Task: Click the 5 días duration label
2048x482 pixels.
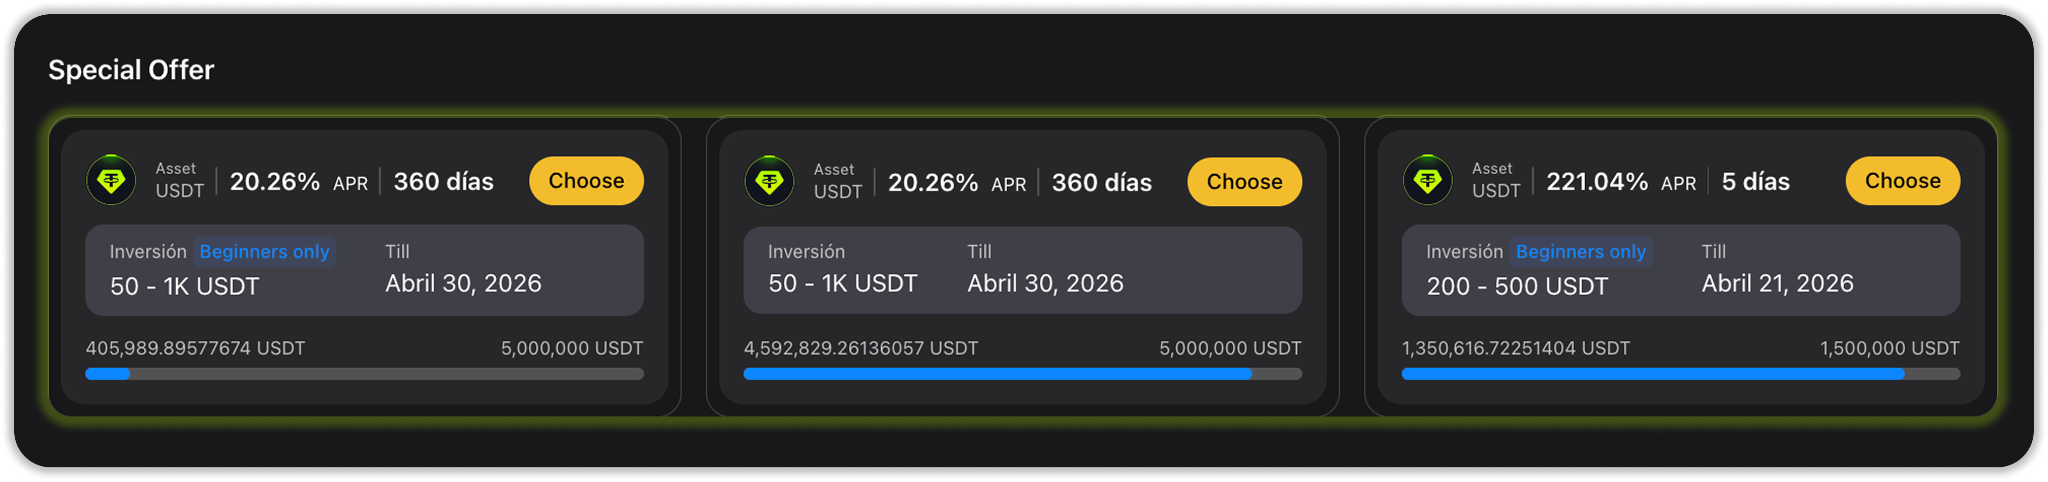Action: [x=1755, y=182]
